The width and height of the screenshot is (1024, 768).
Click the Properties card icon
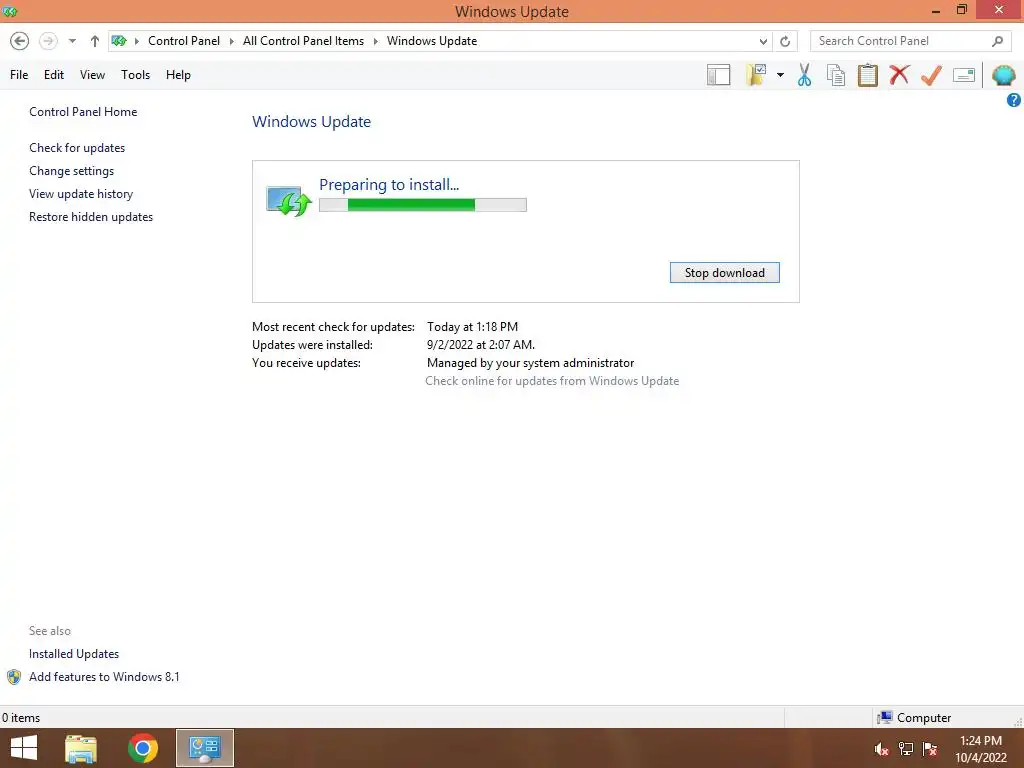point(963,75)
